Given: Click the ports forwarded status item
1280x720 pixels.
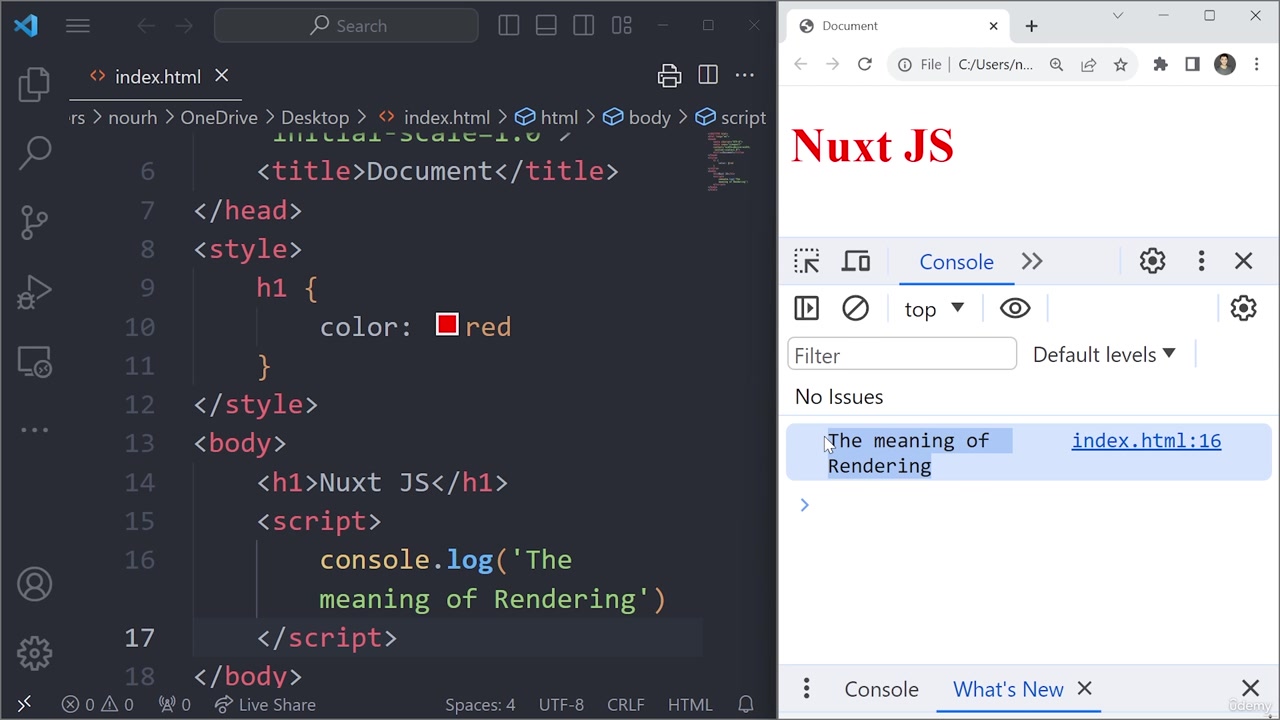Looking at the screenshot, I should coord(175,705).
